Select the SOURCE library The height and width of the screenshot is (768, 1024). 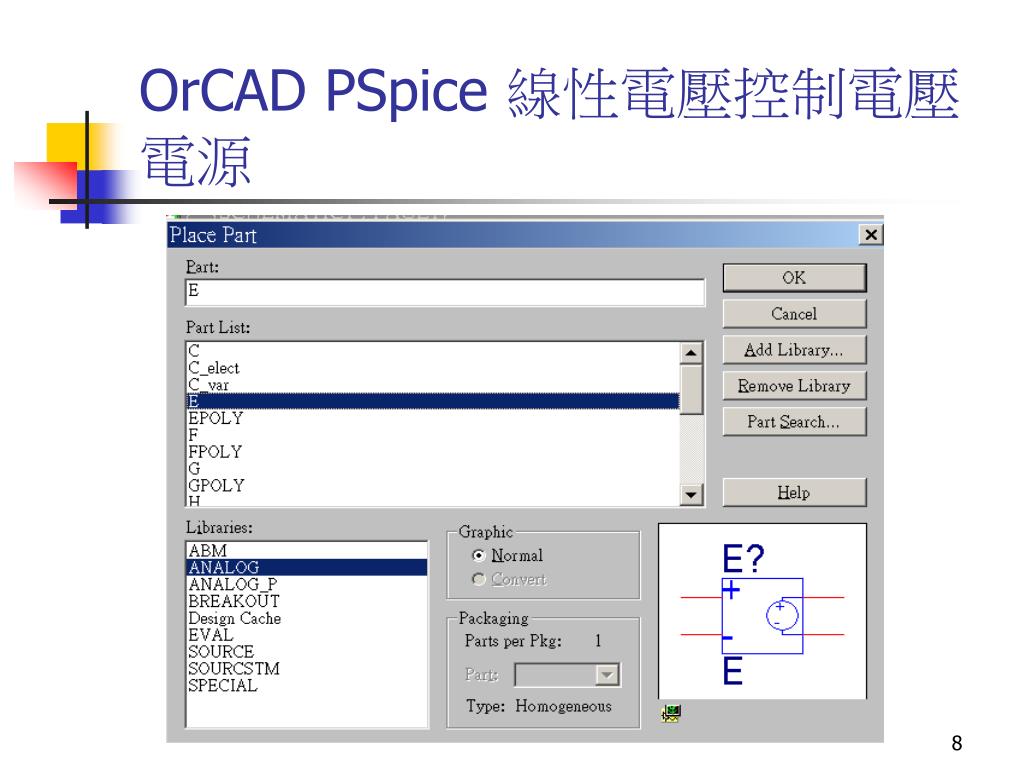click(307, 652)
